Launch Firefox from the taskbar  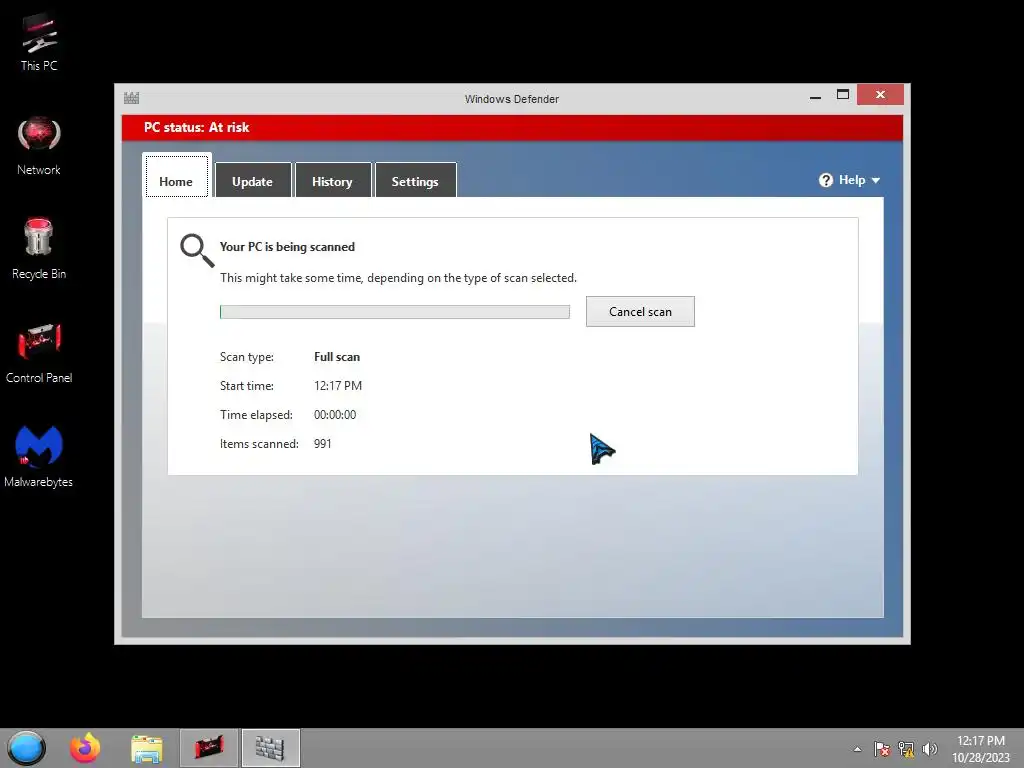tap(86, 748)
